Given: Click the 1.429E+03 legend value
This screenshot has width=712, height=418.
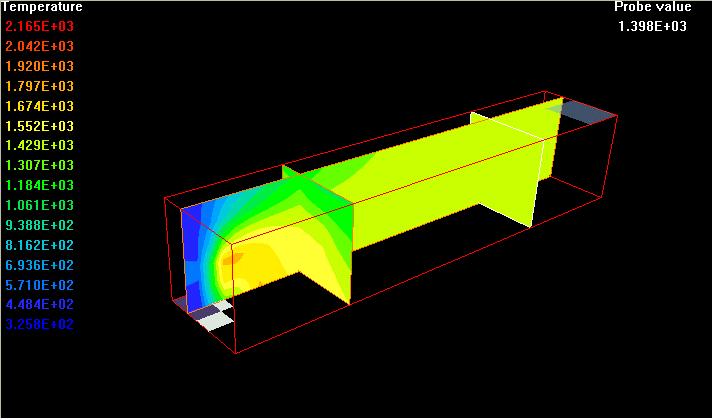Looking at the screenshot, I should tap(40, 146).
